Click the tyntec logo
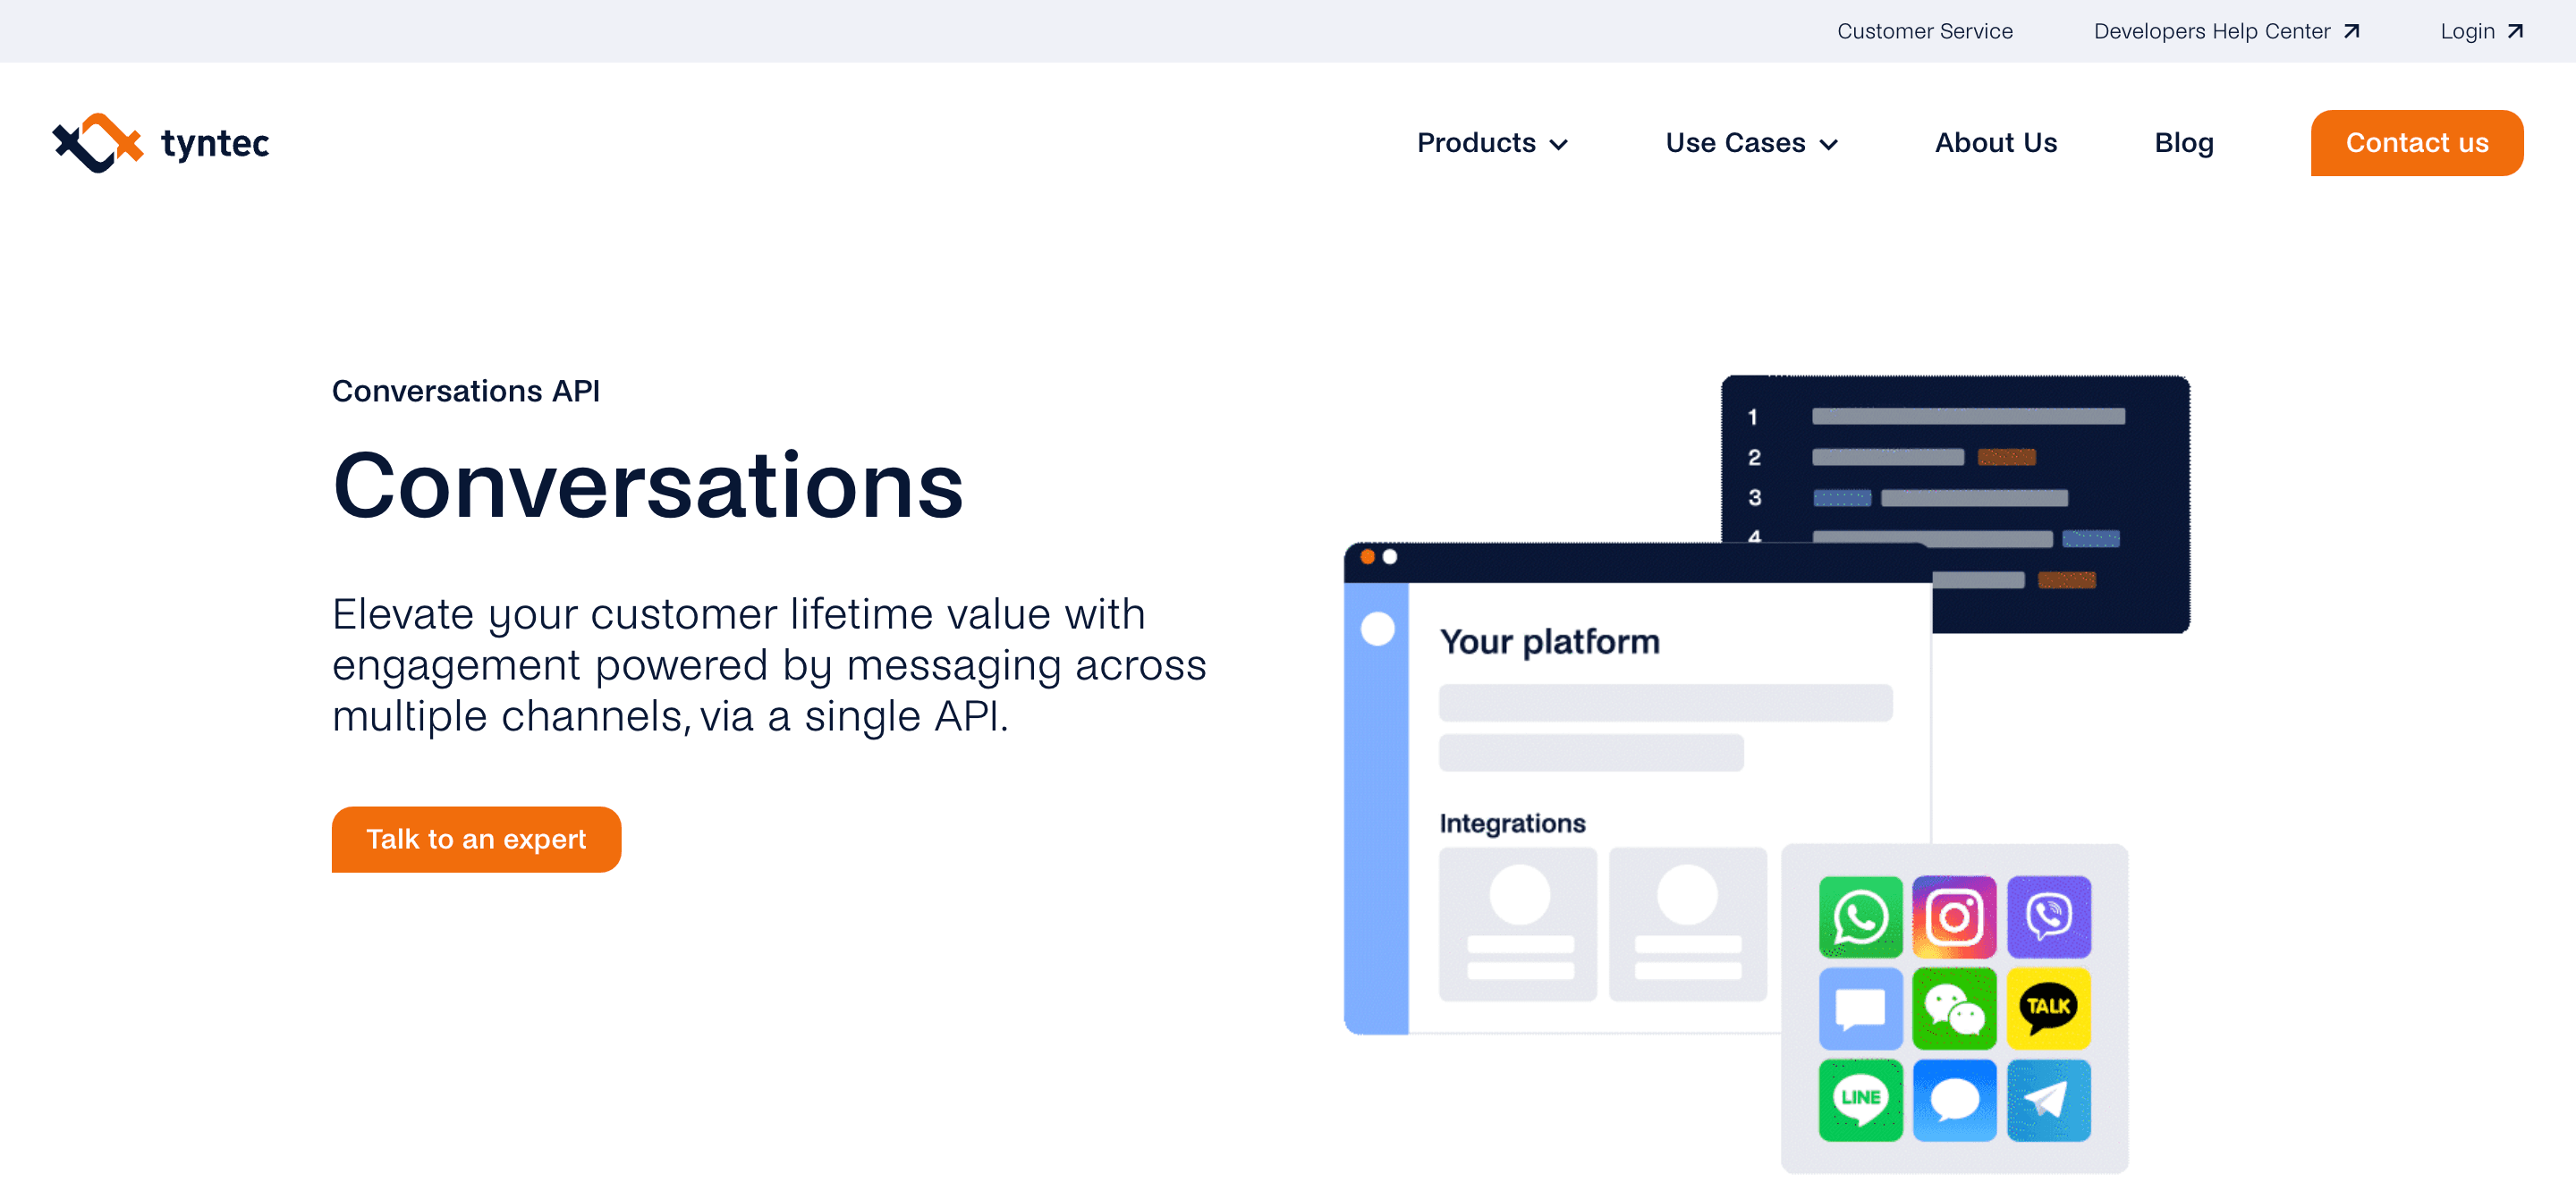 tap(158, 142)
